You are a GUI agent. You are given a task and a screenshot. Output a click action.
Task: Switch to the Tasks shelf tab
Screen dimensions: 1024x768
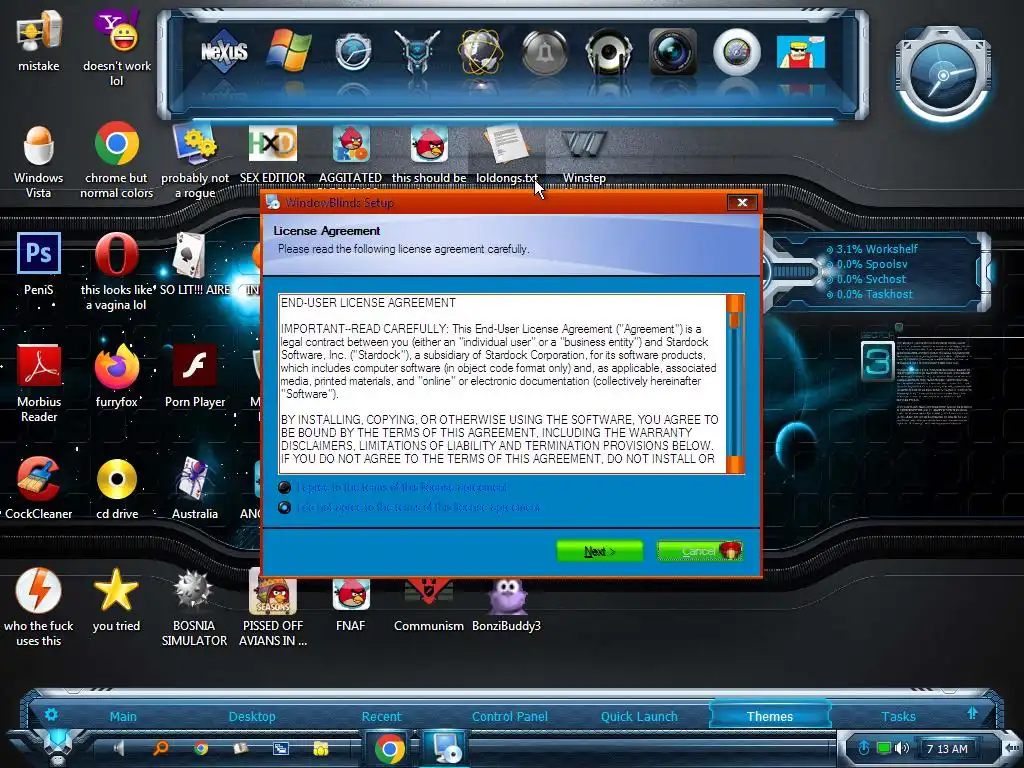tap(898, 716)
